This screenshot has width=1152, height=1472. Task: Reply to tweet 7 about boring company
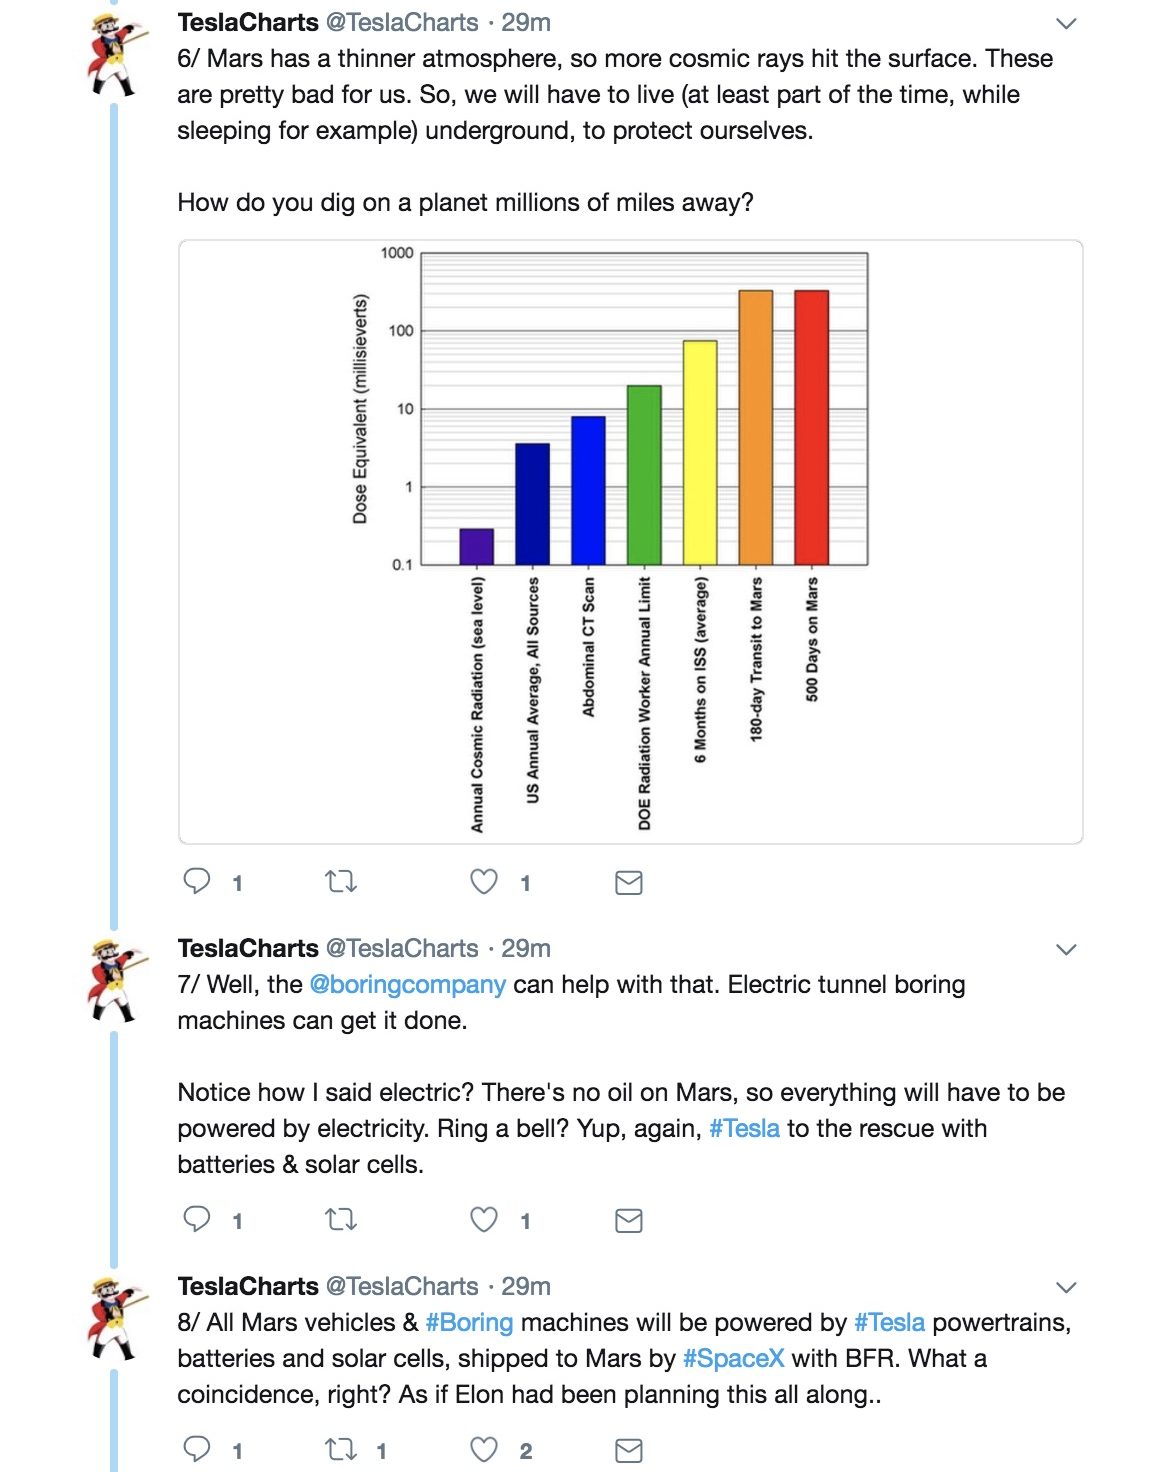click(x=197, y=1219)
